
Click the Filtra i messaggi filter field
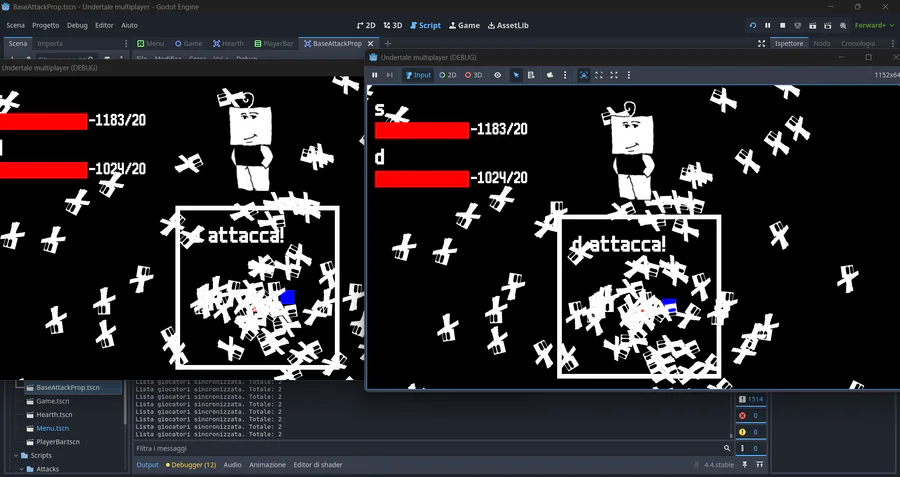point(428,448)
